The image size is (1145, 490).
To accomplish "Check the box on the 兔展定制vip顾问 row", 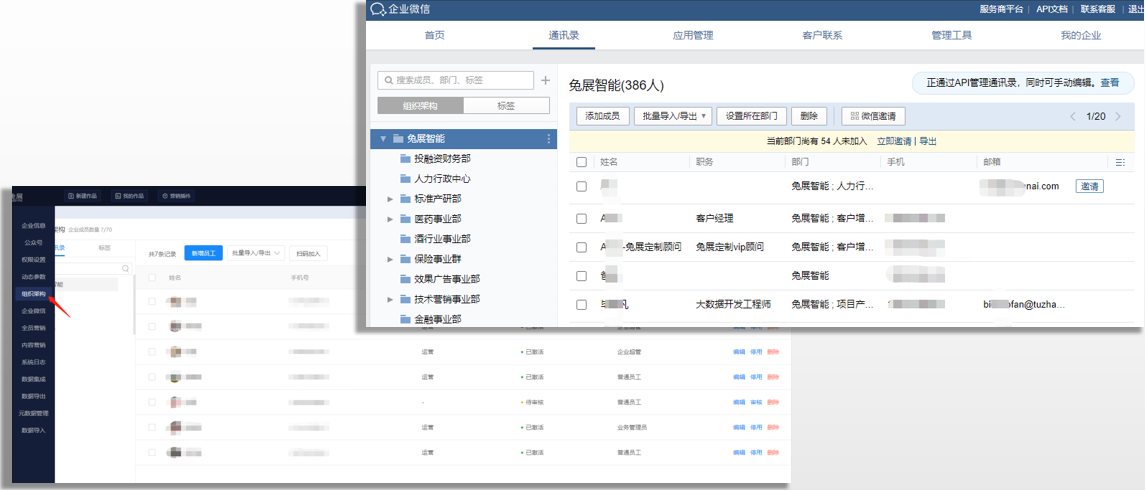I will click(581, 247).
